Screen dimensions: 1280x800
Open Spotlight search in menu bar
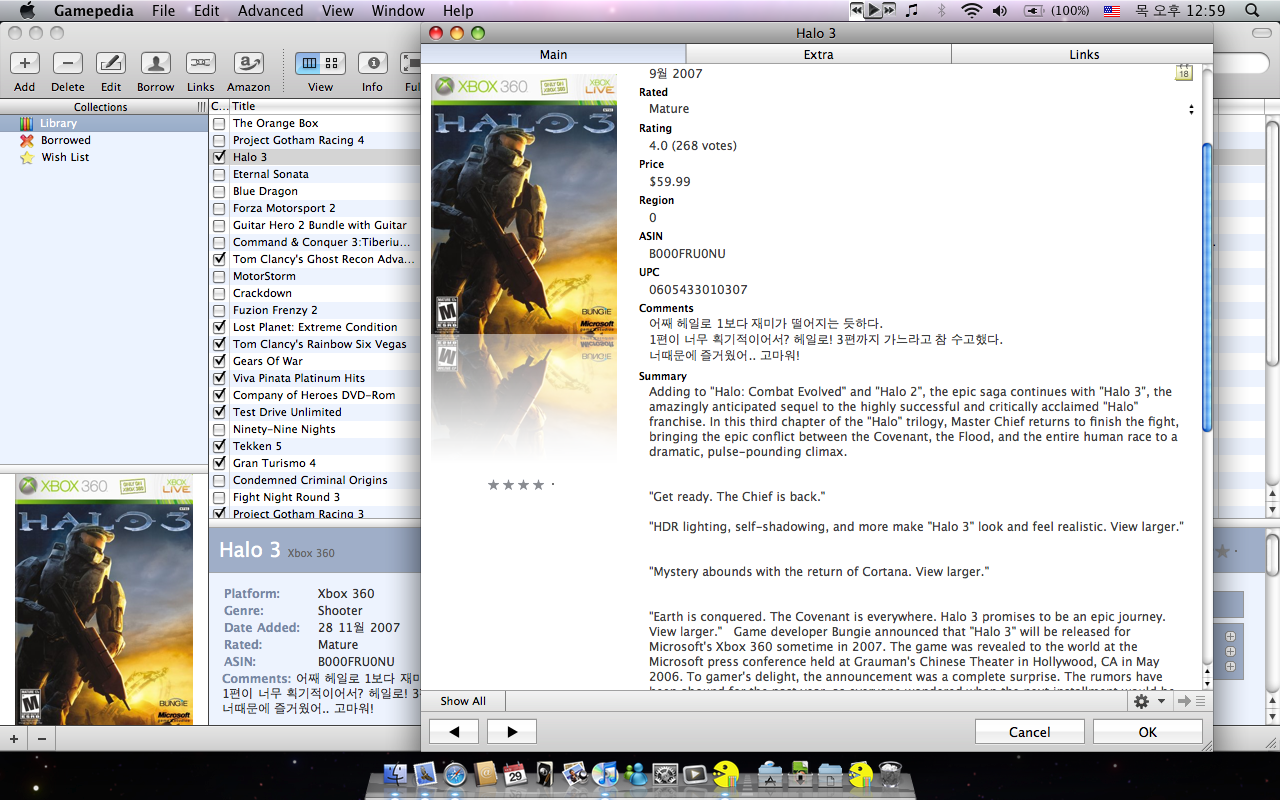point(1252,10)
